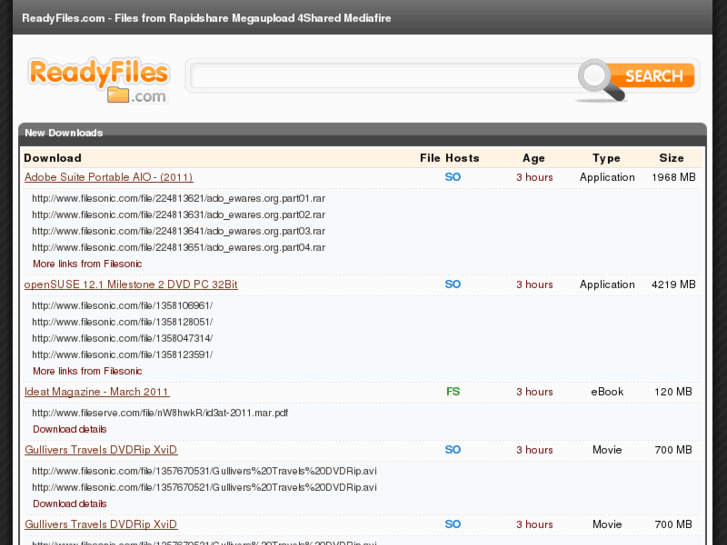The image size is (727, 545).
Task: Click the 1968 MB size value
Action: (673, 177)
